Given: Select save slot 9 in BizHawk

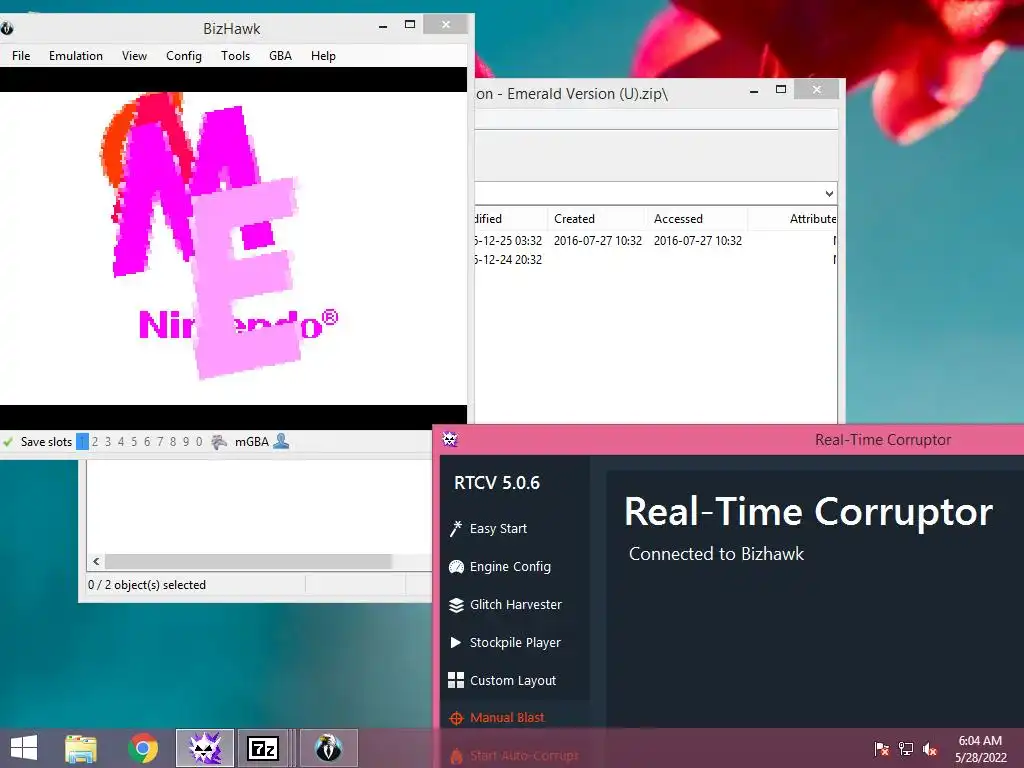Looking at the screenshot, I should point(186,441).
